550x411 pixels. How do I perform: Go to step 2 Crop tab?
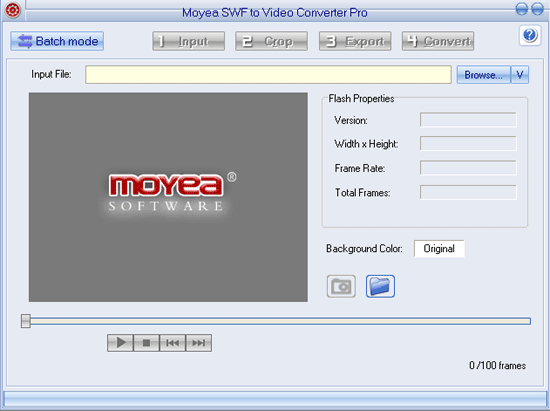pos(271,41)
